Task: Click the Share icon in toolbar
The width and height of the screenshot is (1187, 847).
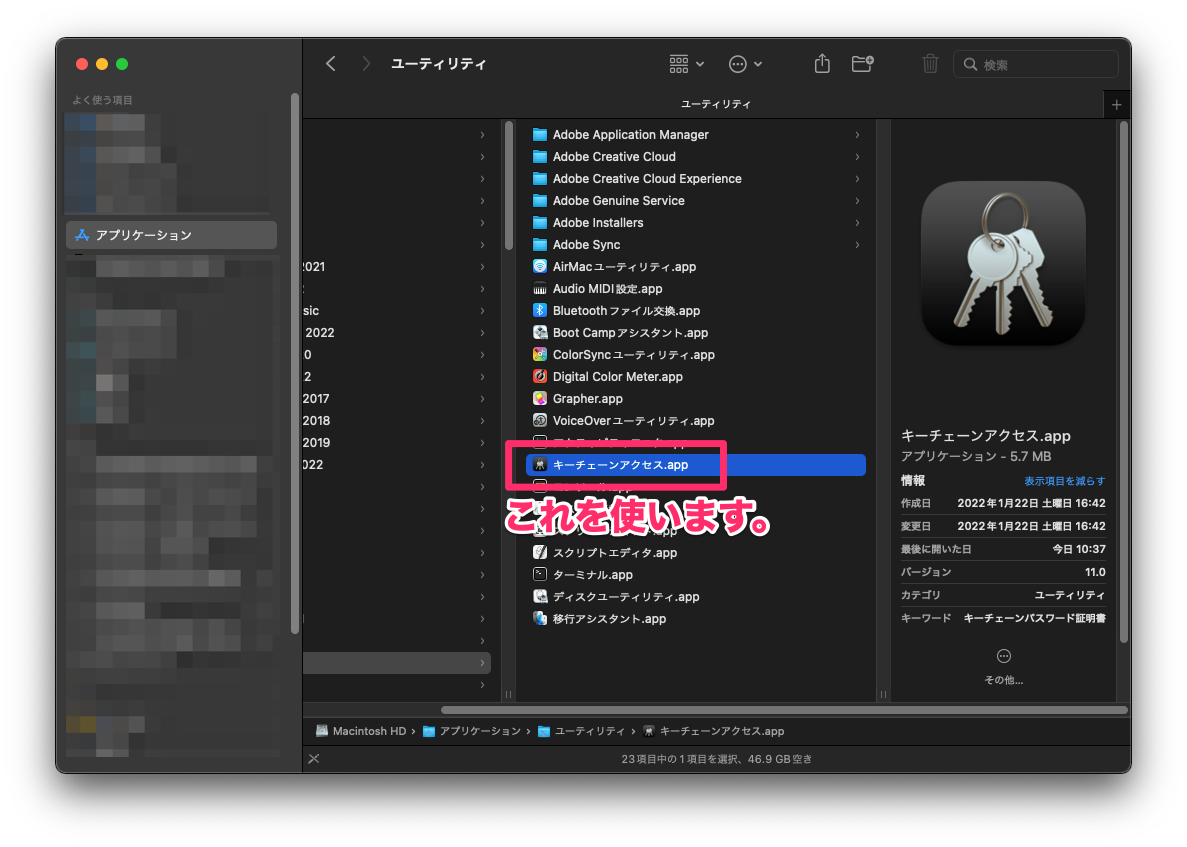Action: (x=822, y=64)
